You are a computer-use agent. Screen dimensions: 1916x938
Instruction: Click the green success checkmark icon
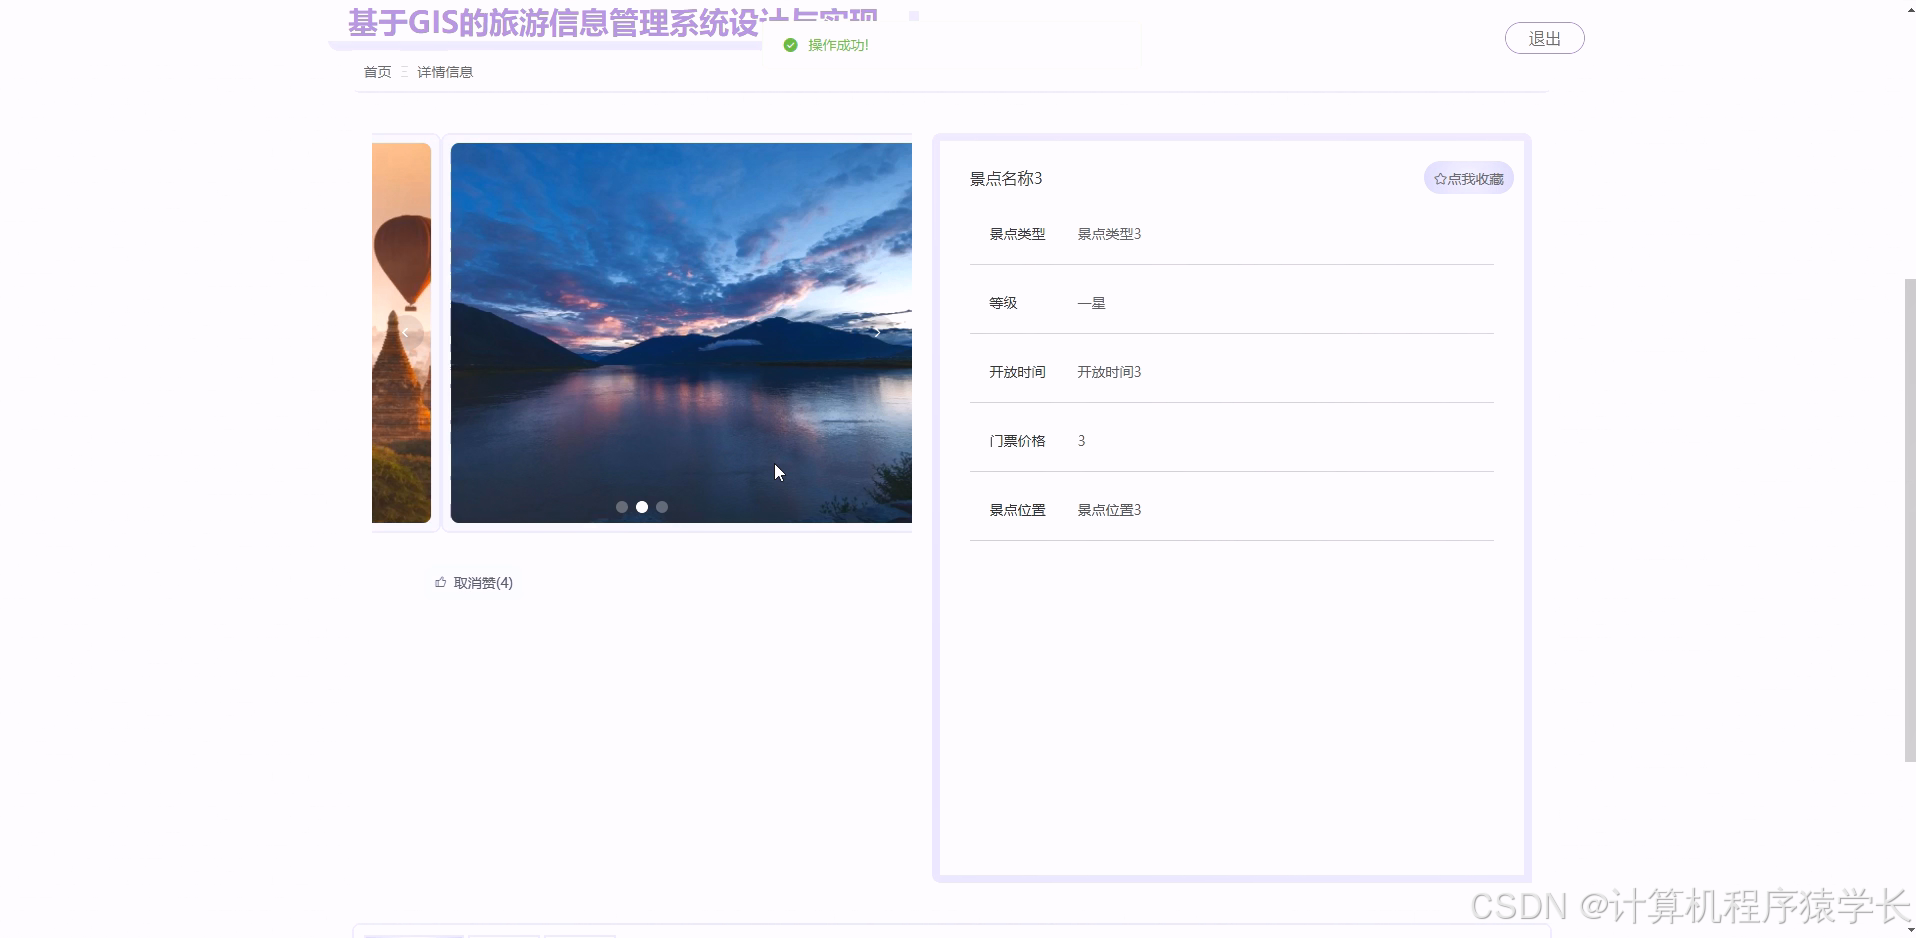pyautogui.click(x=789, y=44)
